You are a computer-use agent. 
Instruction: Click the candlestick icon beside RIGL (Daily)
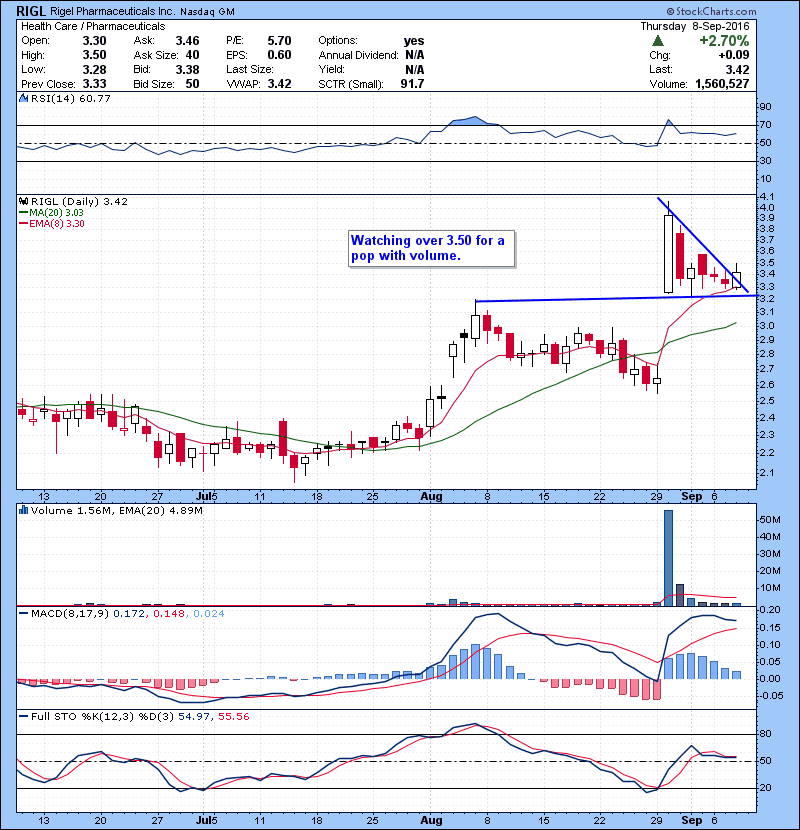coord(23,201)
